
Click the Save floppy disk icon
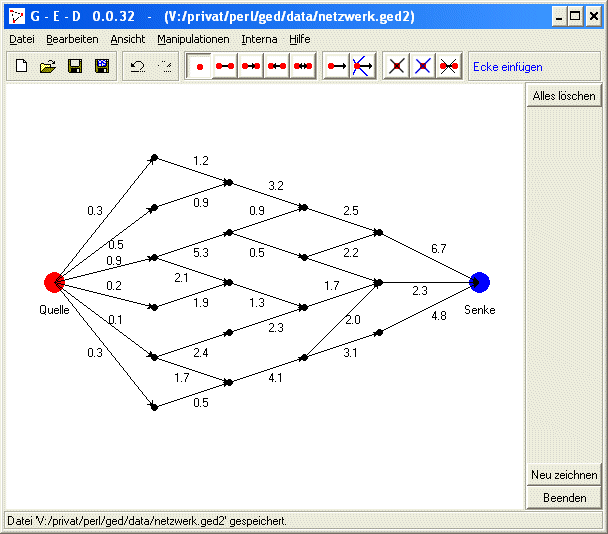pos(75,66)
